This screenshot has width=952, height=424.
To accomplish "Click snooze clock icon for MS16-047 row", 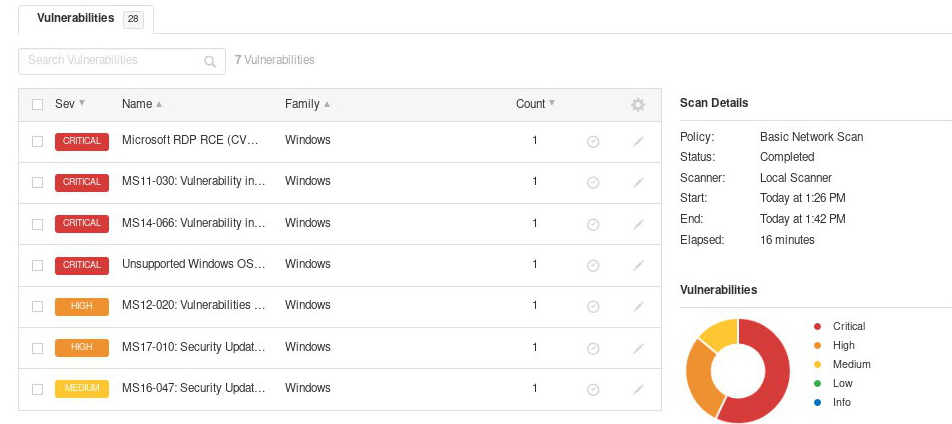I will tap(593, 389).
